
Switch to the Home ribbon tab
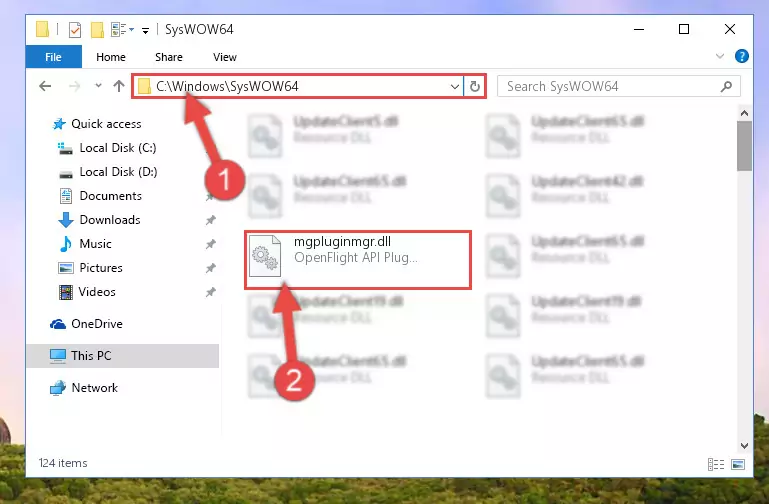tap(111, 57)
